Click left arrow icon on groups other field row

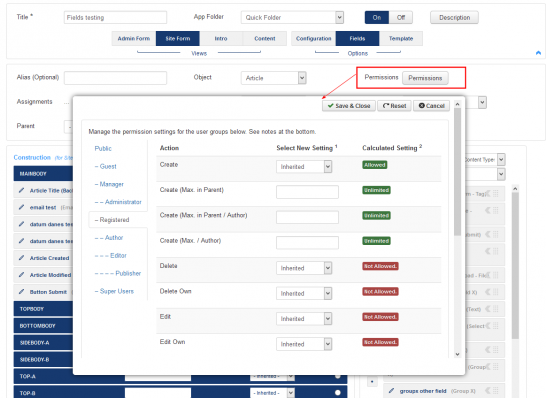tap(488, 391)
